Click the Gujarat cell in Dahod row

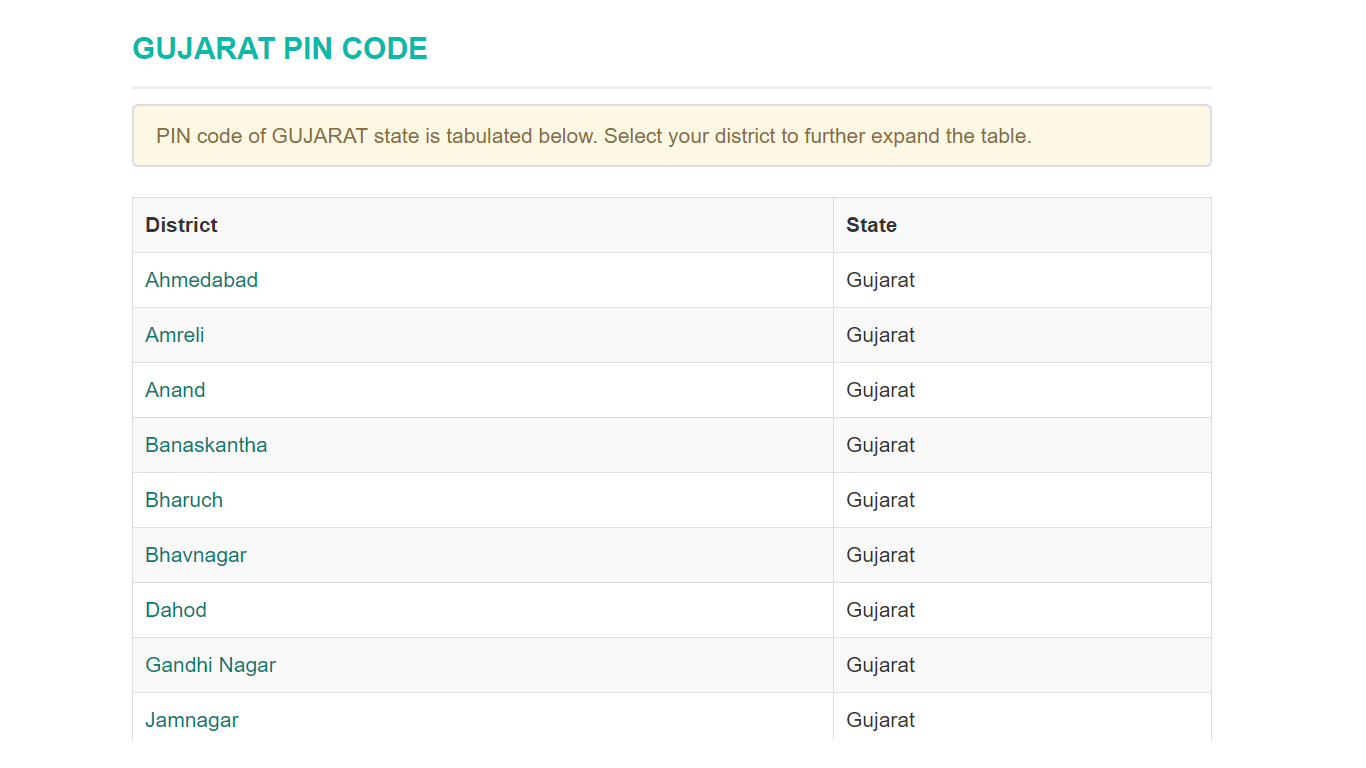880,610
